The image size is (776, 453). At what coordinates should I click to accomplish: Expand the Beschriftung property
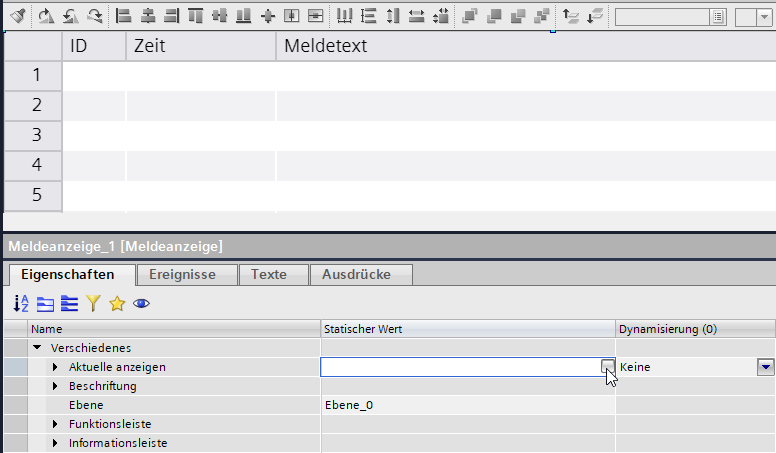click(x=55, y=386)
